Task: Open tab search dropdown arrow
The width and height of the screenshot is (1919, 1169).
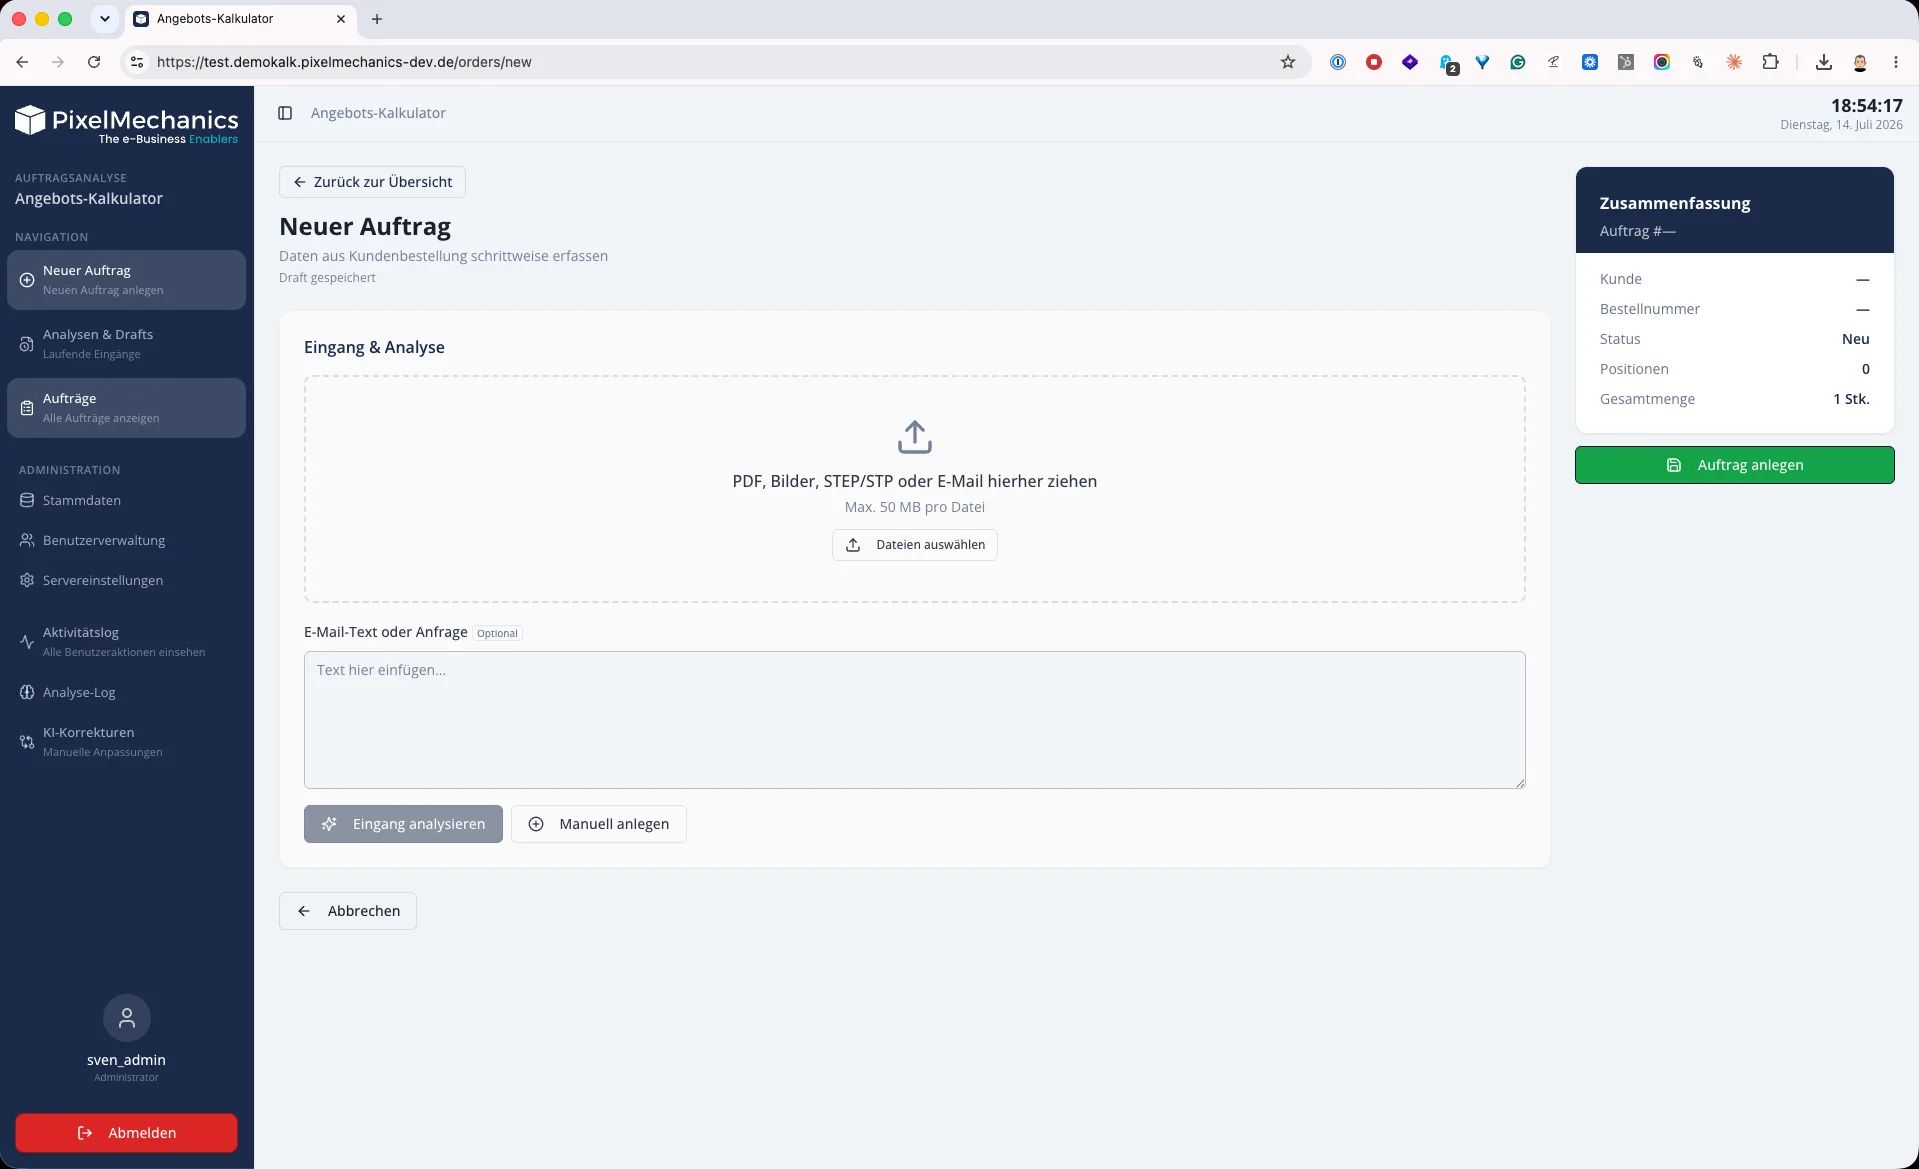Action: click(105, 19)
